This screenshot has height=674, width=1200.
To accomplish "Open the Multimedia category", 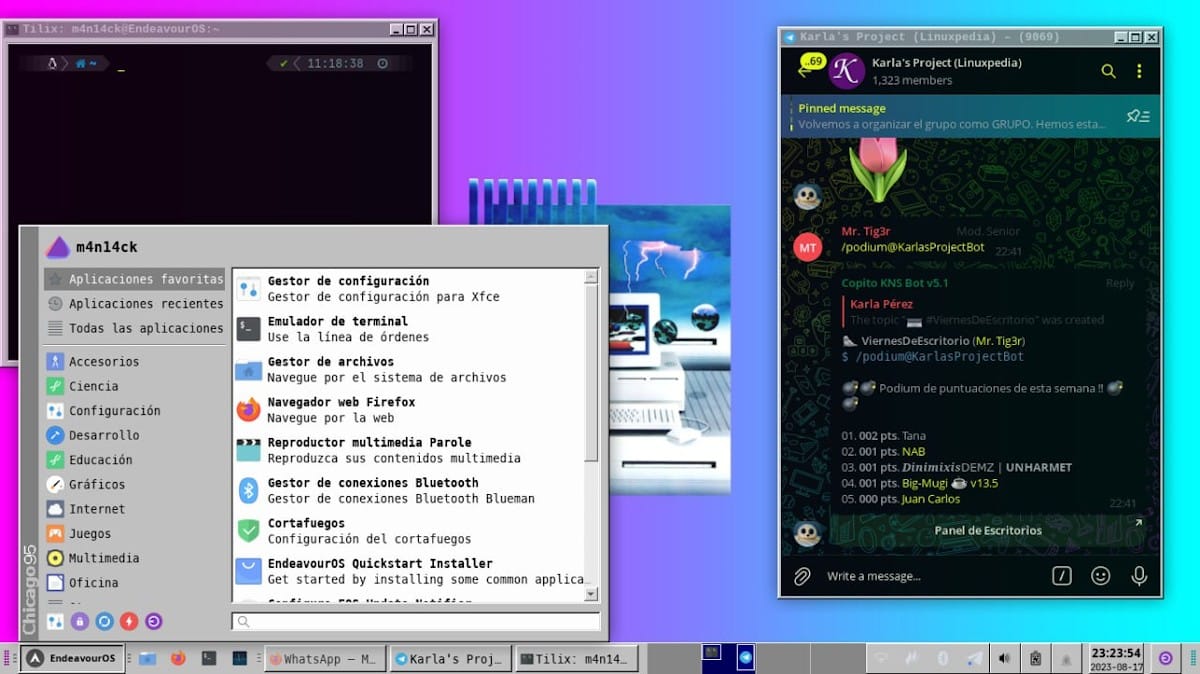I will 134,558.
